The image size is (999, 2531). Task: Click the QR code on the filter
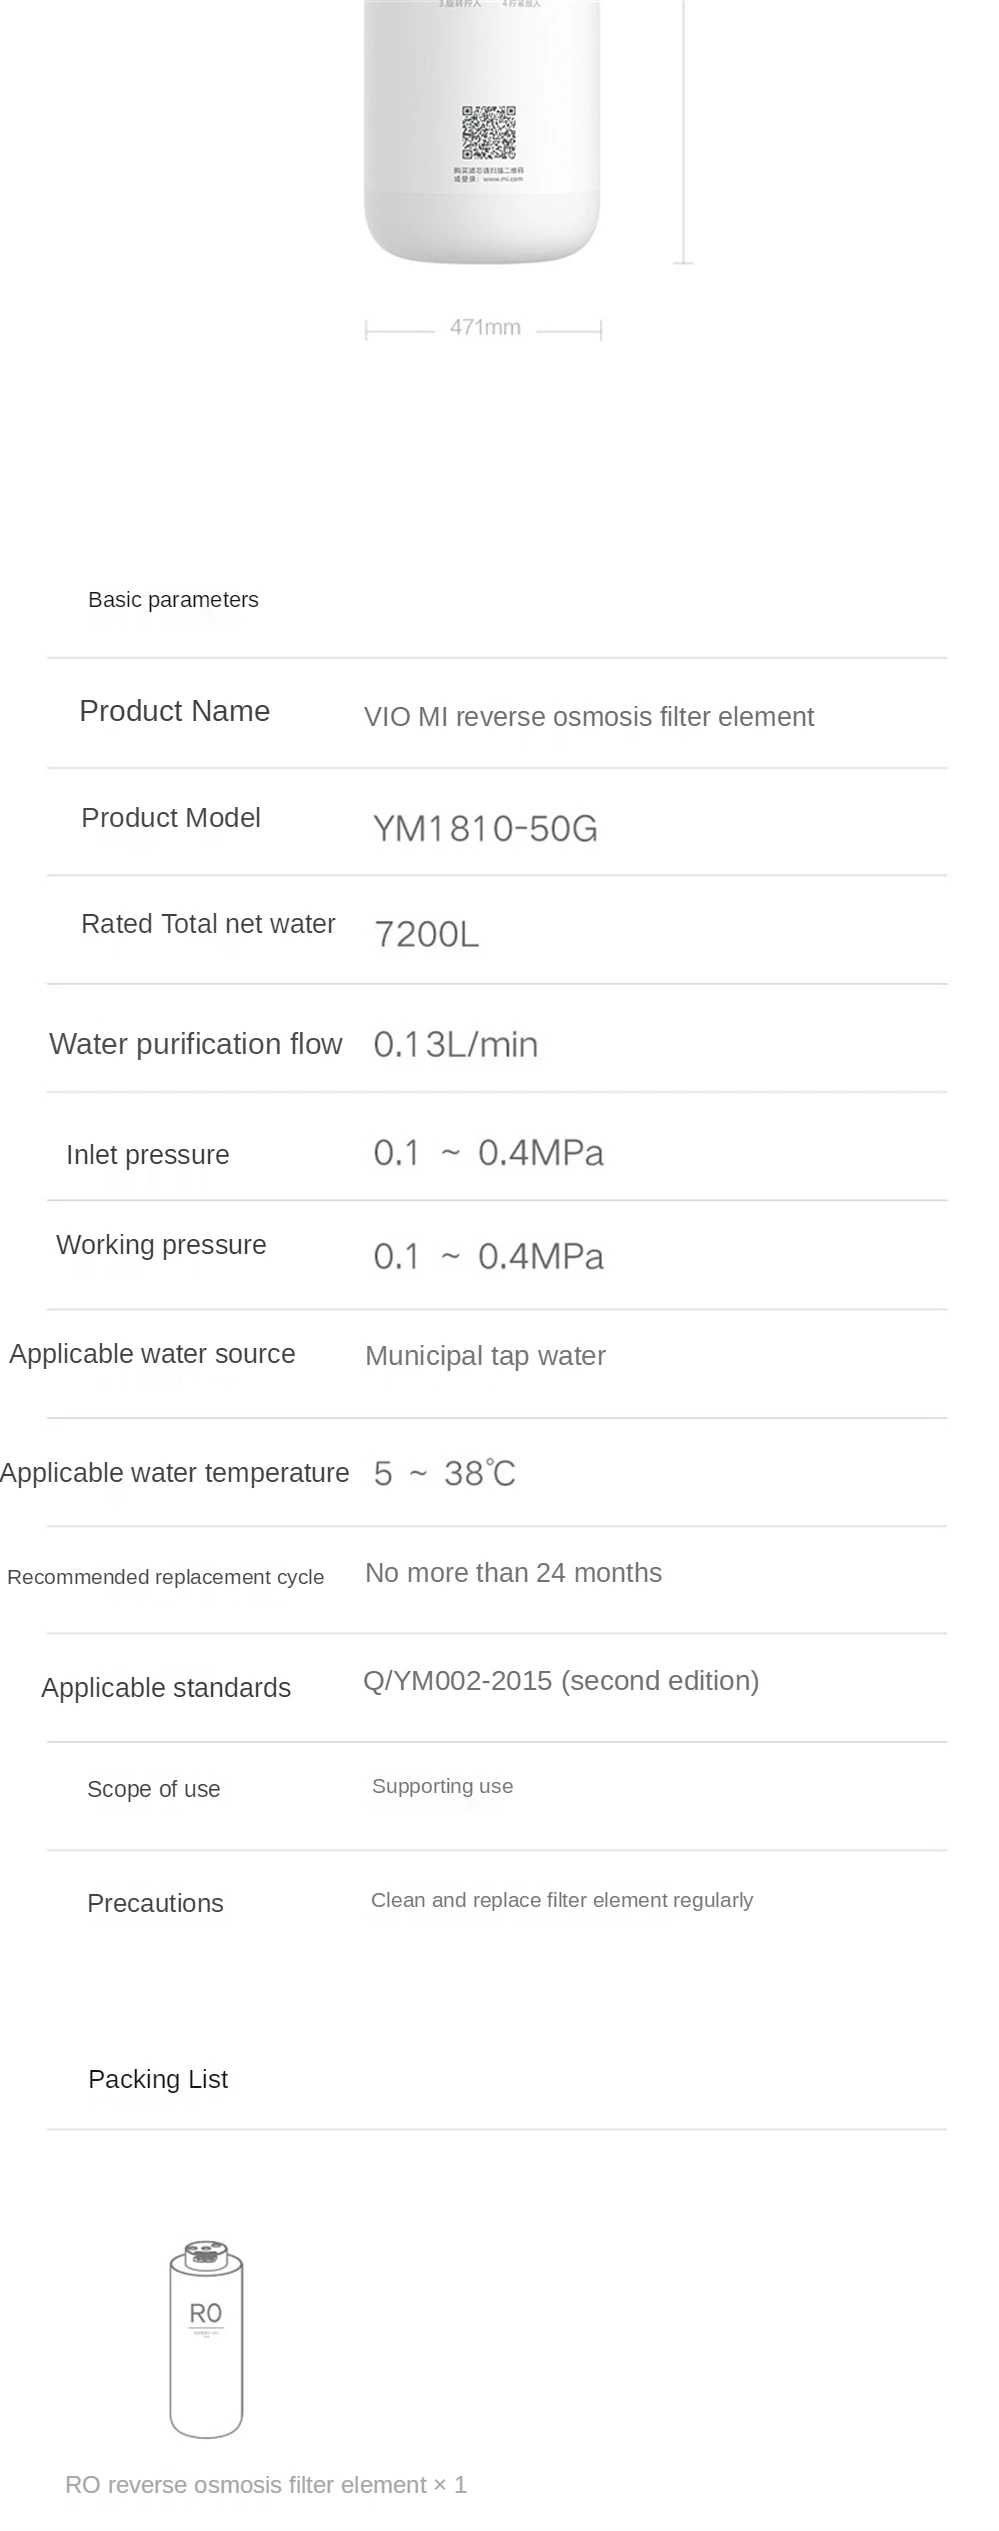coord(488,133)
